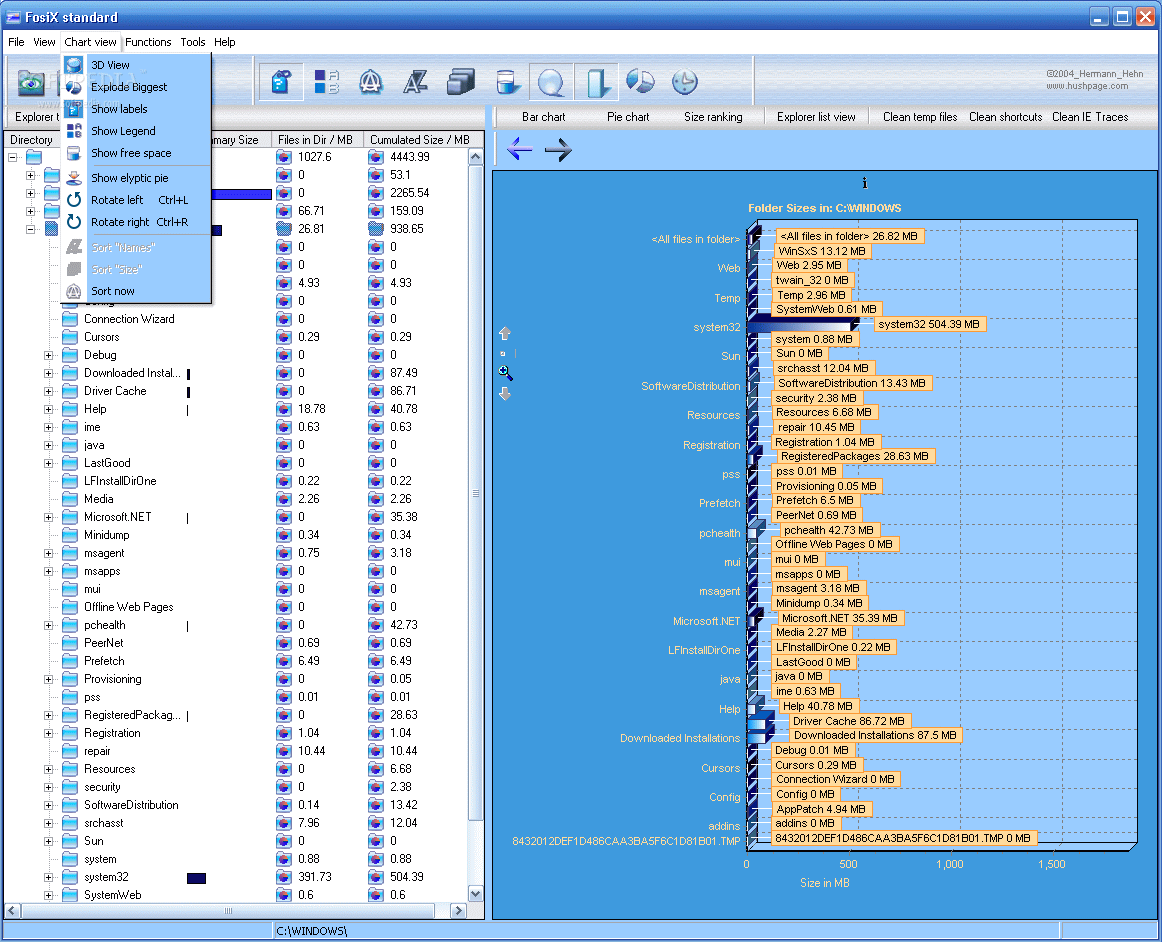Screen dimensions: 1162x942
Task: Open the Help menu
Action: pyautogui.click(x=225, y=42)
